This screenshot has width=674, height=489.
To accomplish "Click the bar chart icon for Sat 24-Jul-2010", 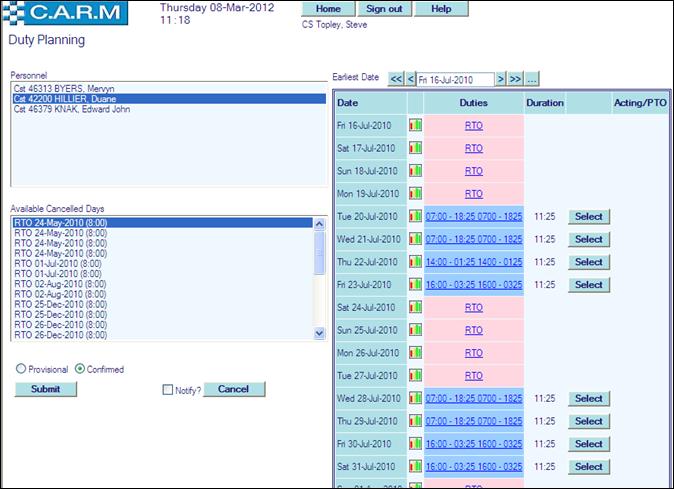I will [415, 308].
